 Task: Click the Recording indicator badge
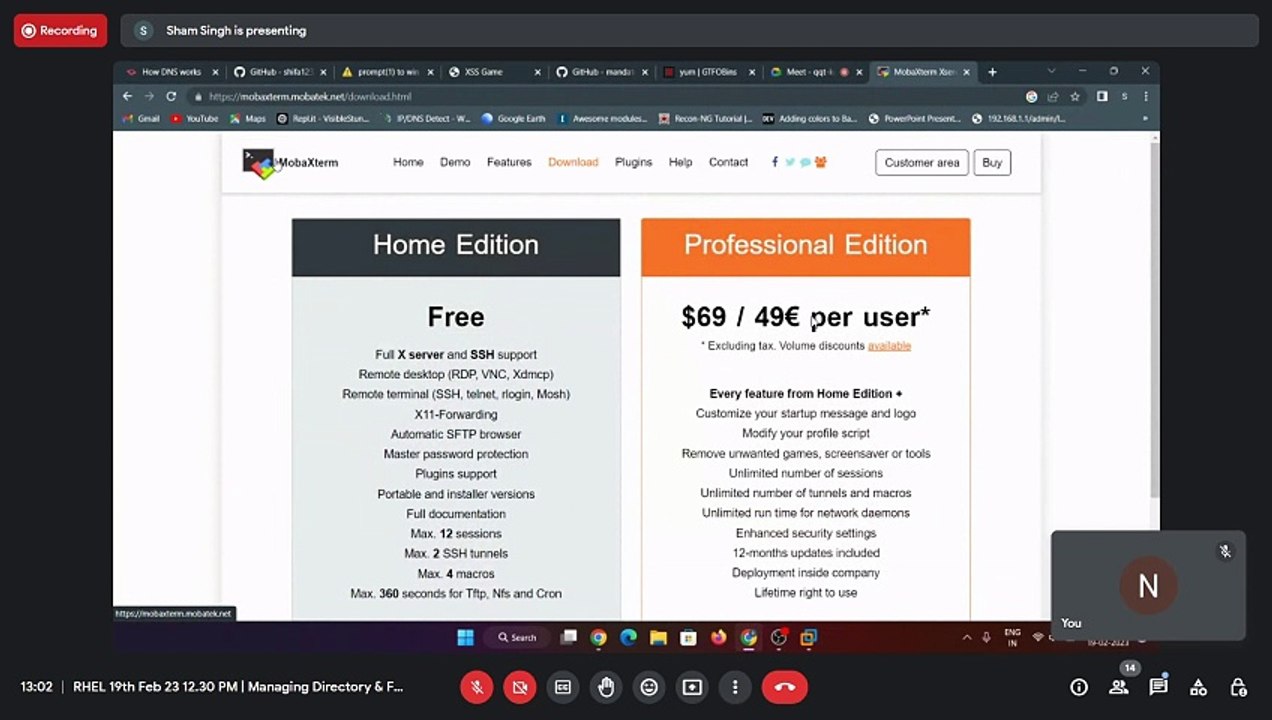(x=60, y=30)
